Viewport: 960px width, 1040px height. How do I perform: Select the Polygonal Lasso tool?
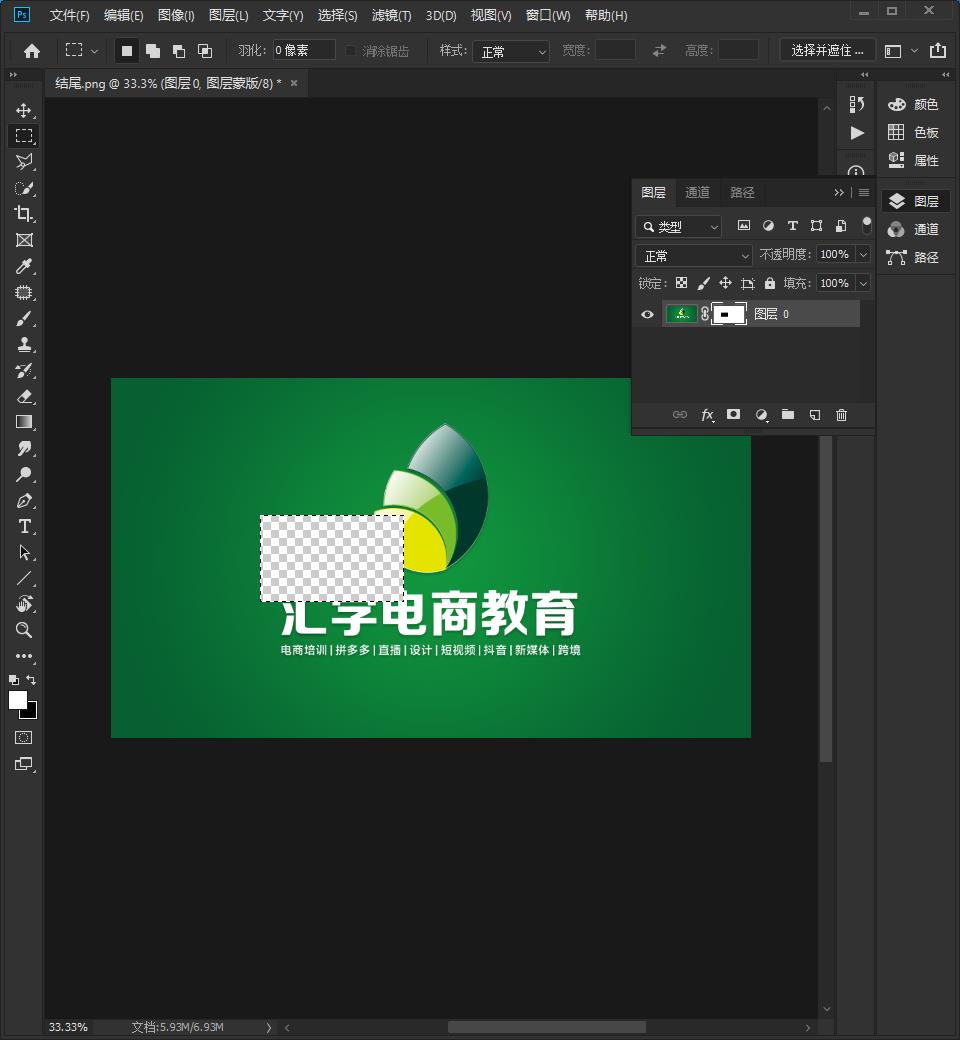pyautogui.click(x=24, y=162)
